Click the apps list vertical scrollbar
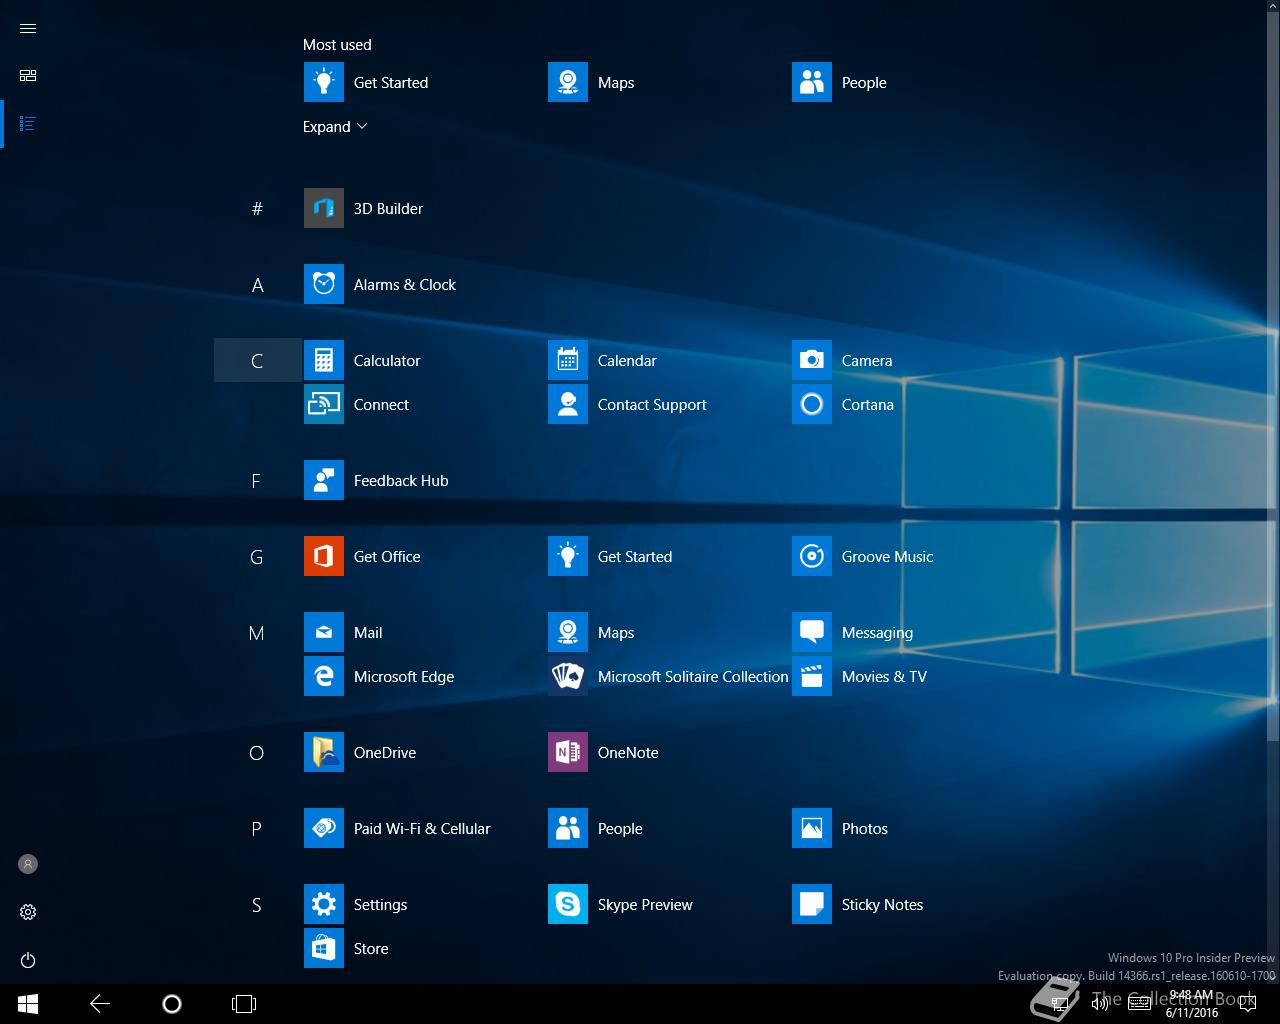 click(1272, 400)
